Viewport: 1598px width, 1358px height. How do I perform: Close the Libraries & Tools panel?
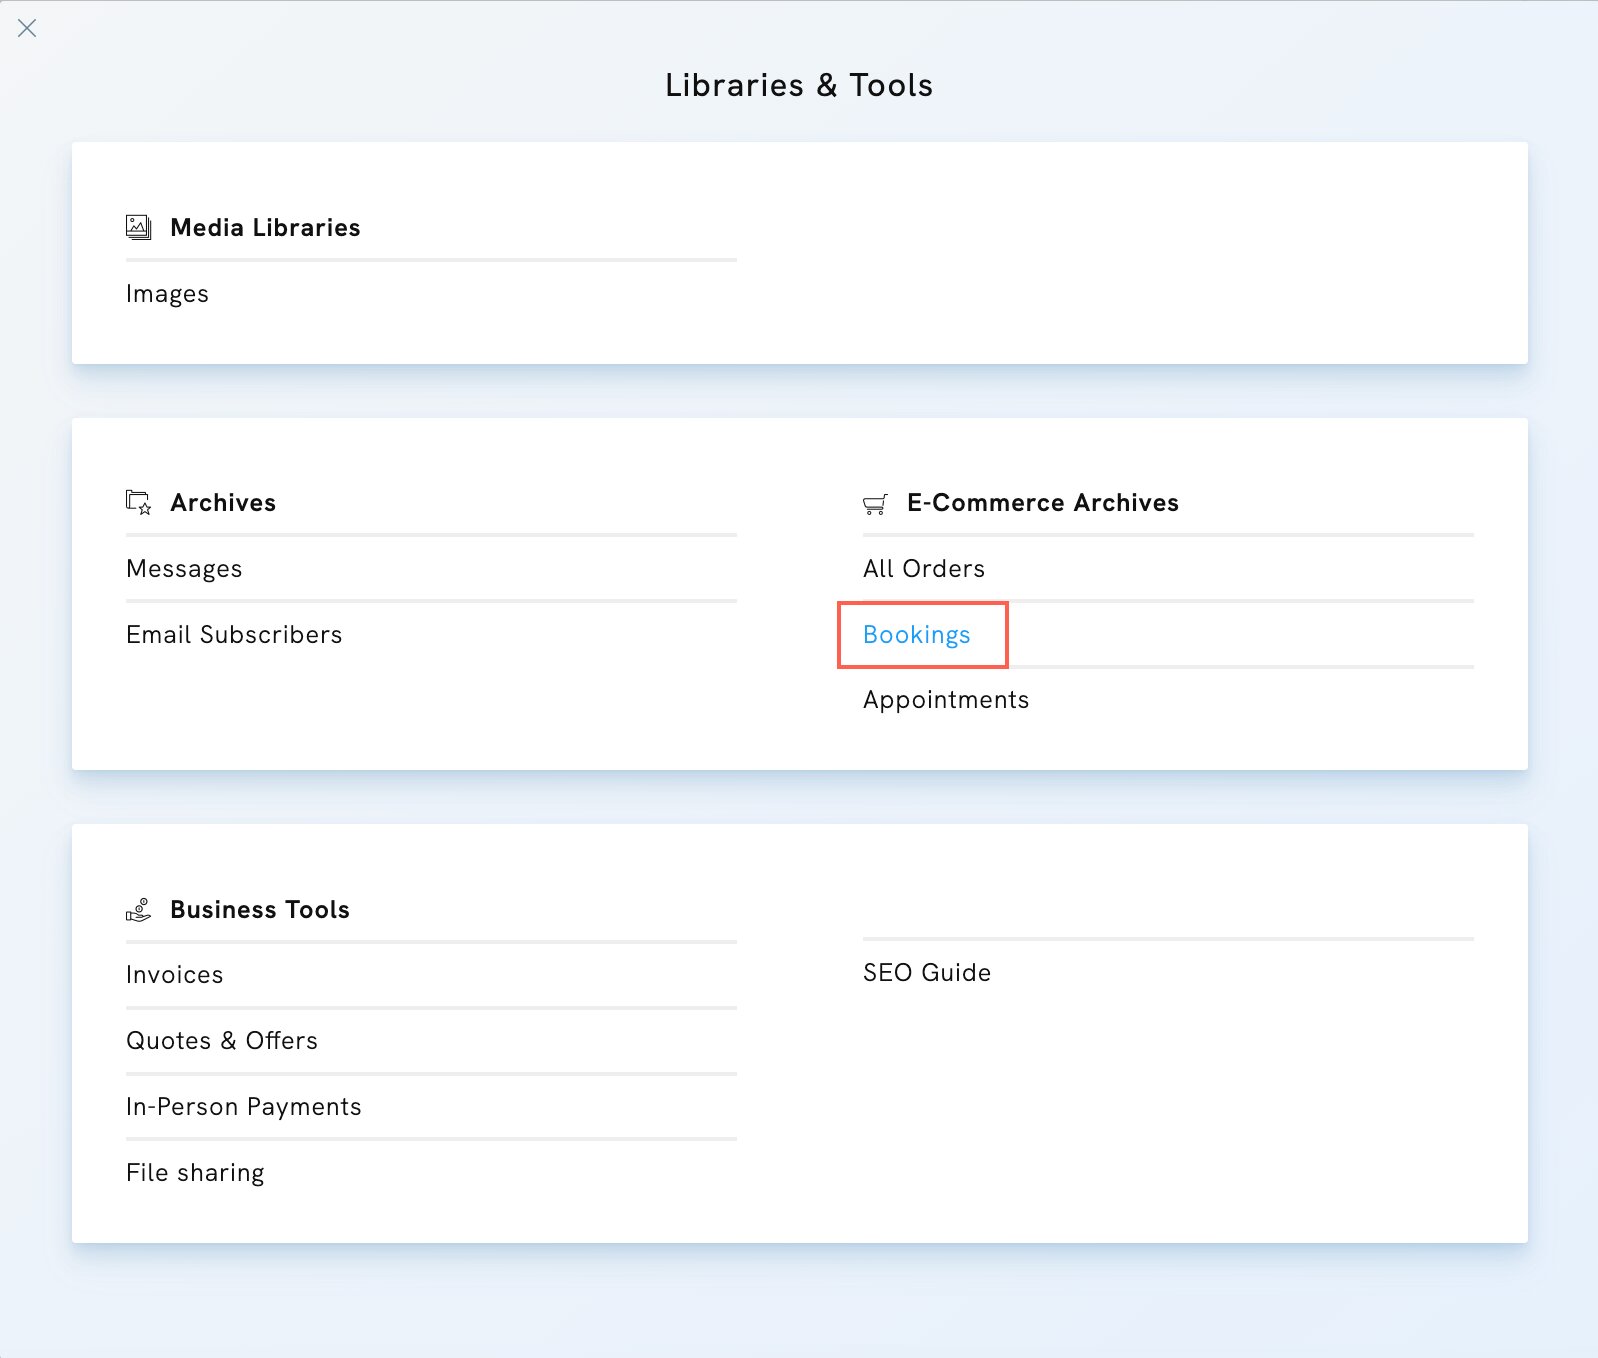coord(27,28)
